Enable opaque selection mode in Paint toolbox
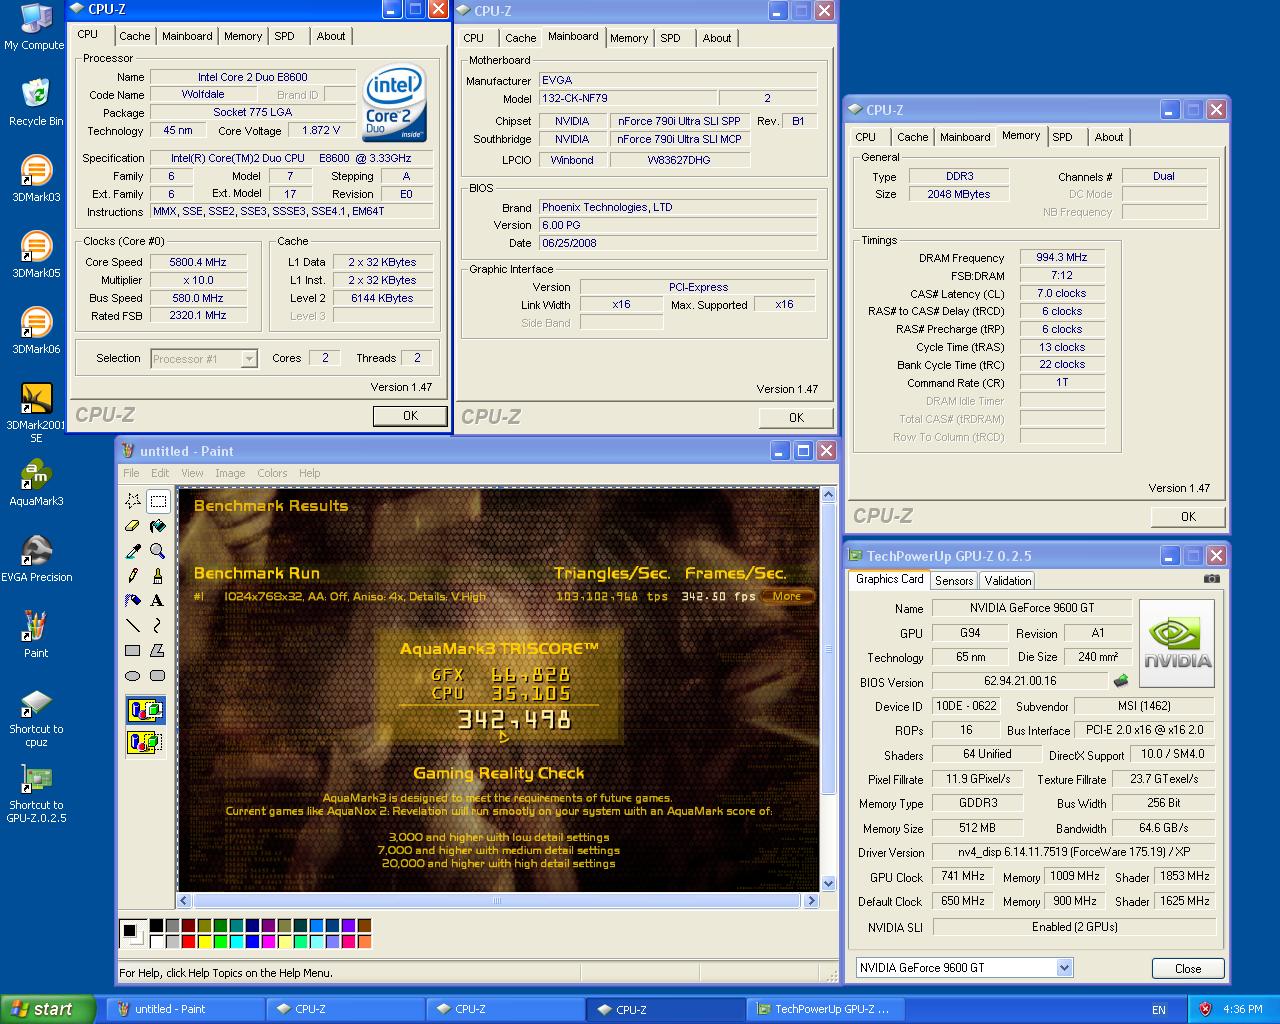This screenshot has height=1024, width=1280. point(145,711)
